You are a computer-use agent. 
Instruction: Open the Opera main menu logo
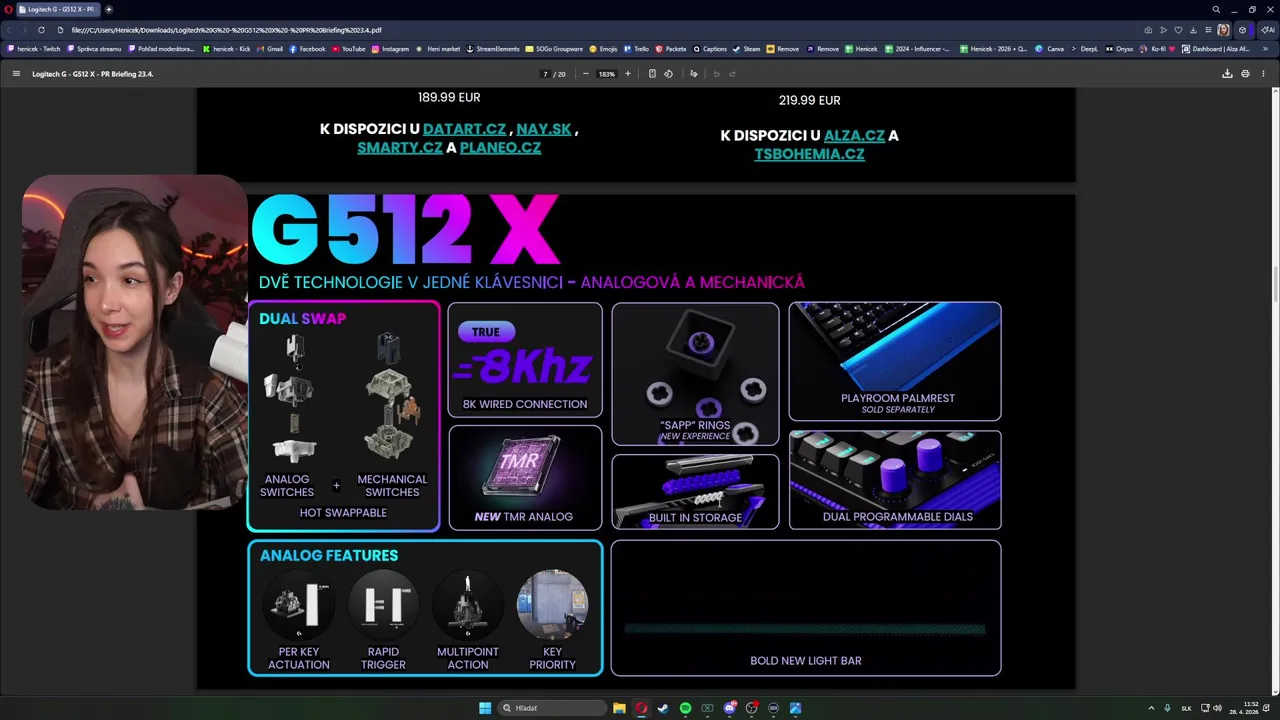click(8, 9)
